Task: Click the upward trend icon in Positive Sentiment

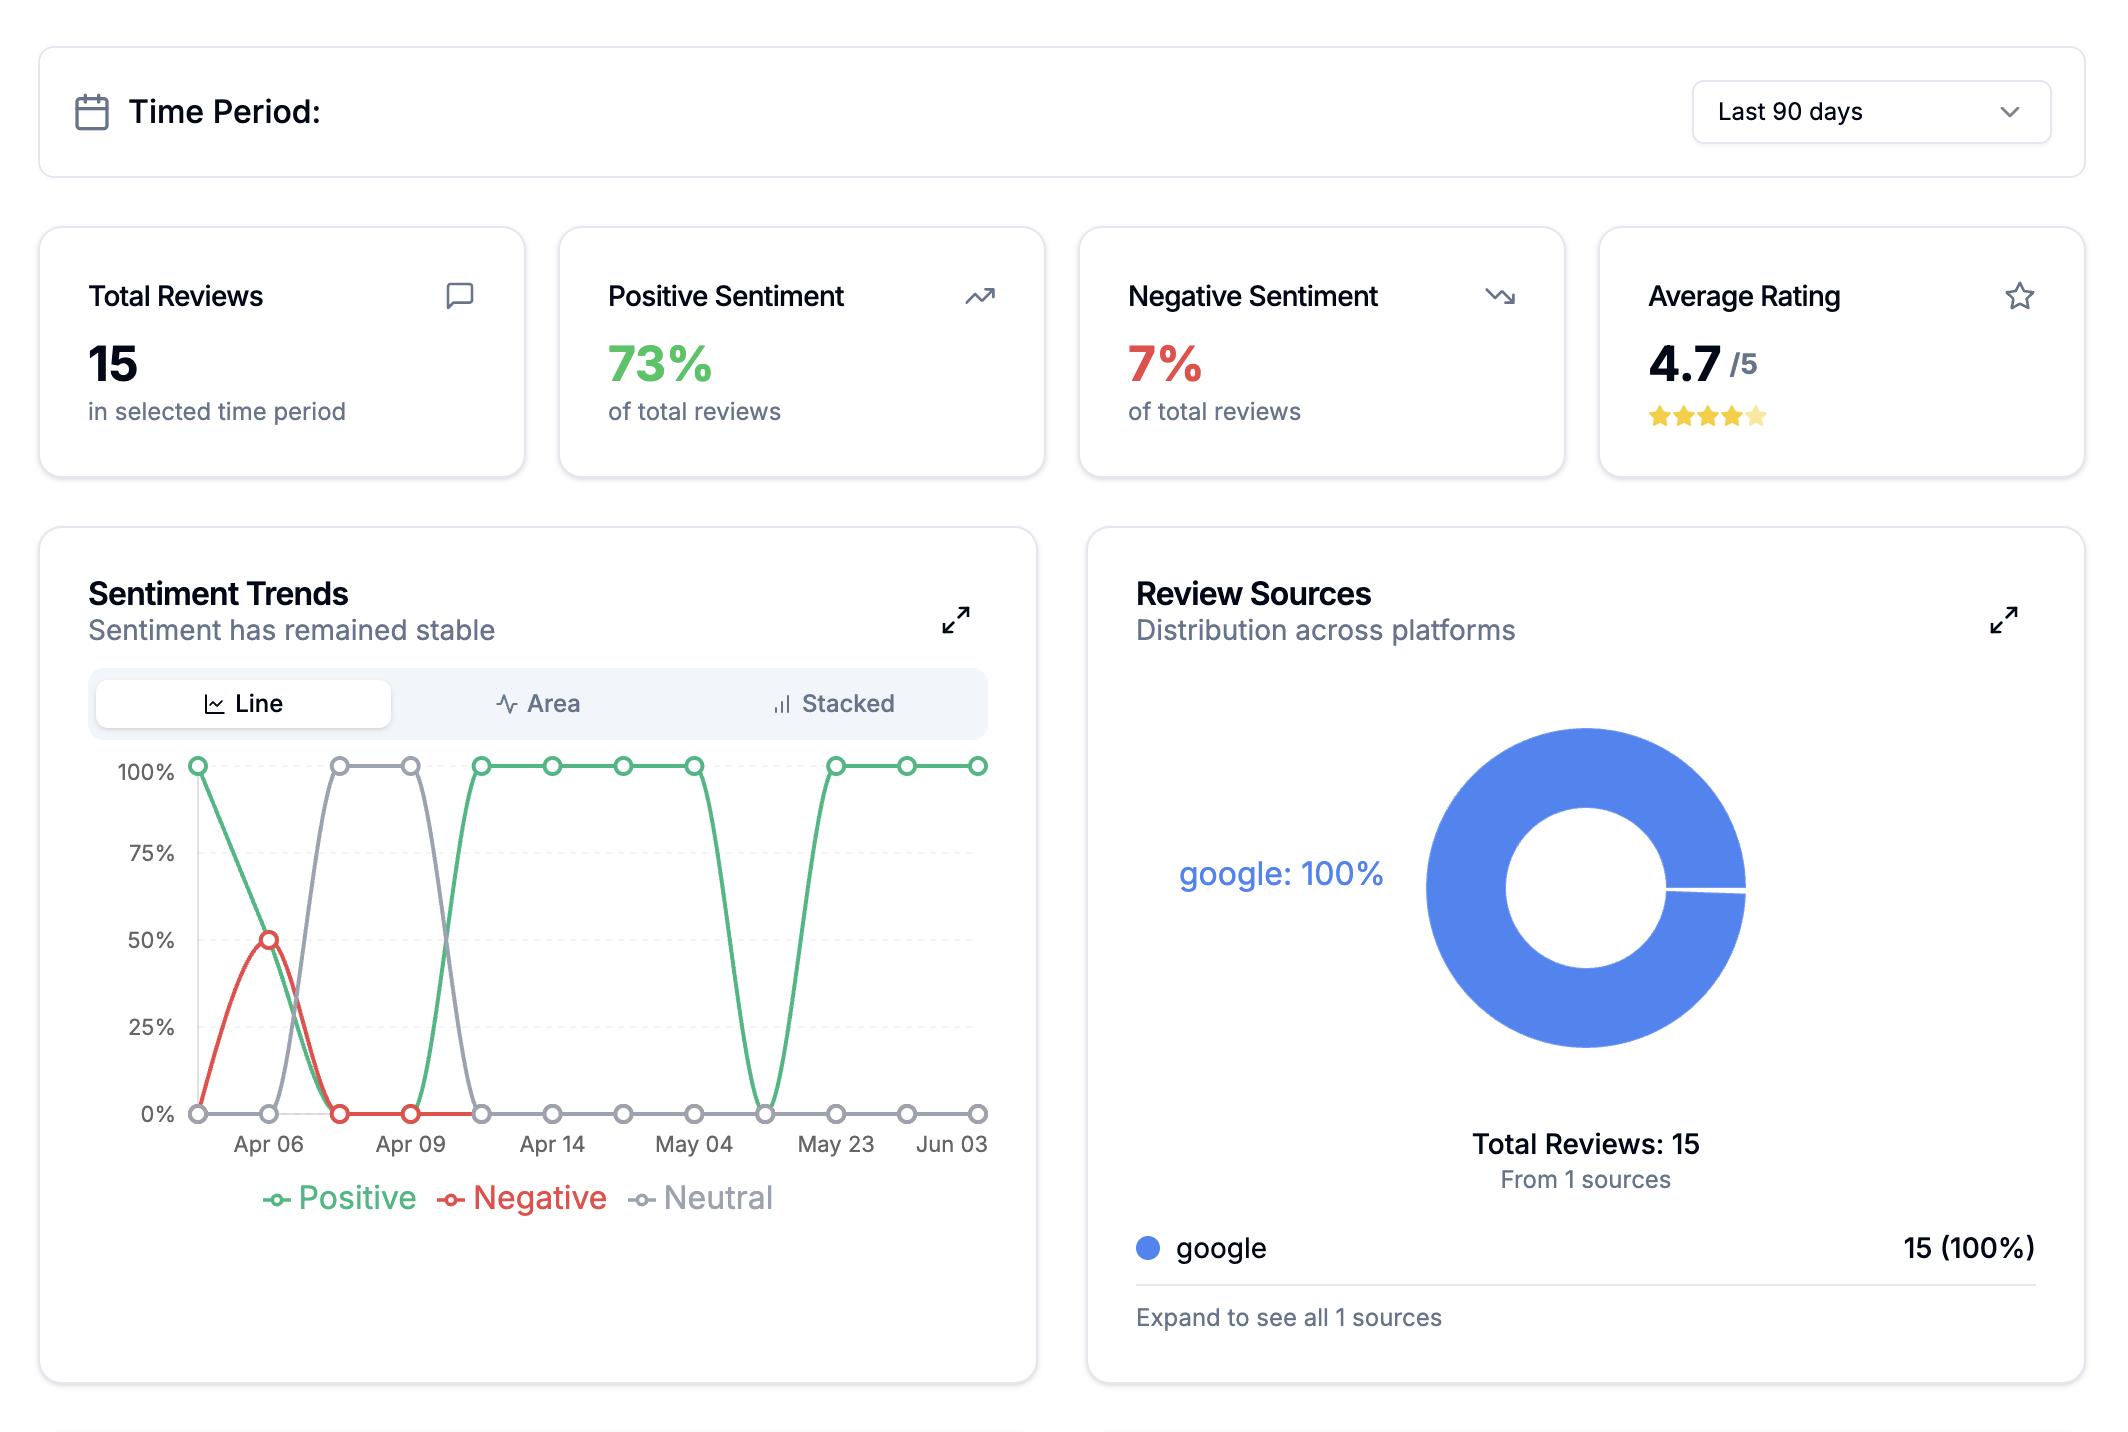Action: coord(980,296)
